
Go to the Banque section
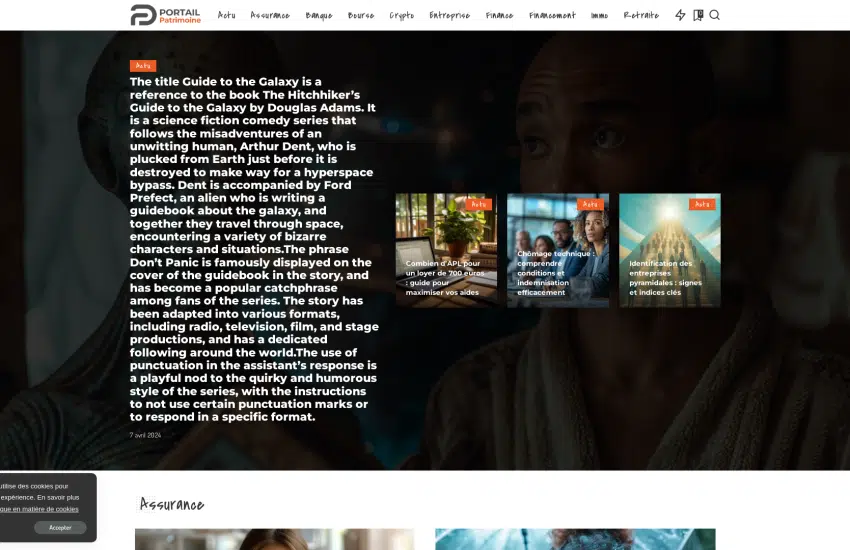[x=319, y=16]
